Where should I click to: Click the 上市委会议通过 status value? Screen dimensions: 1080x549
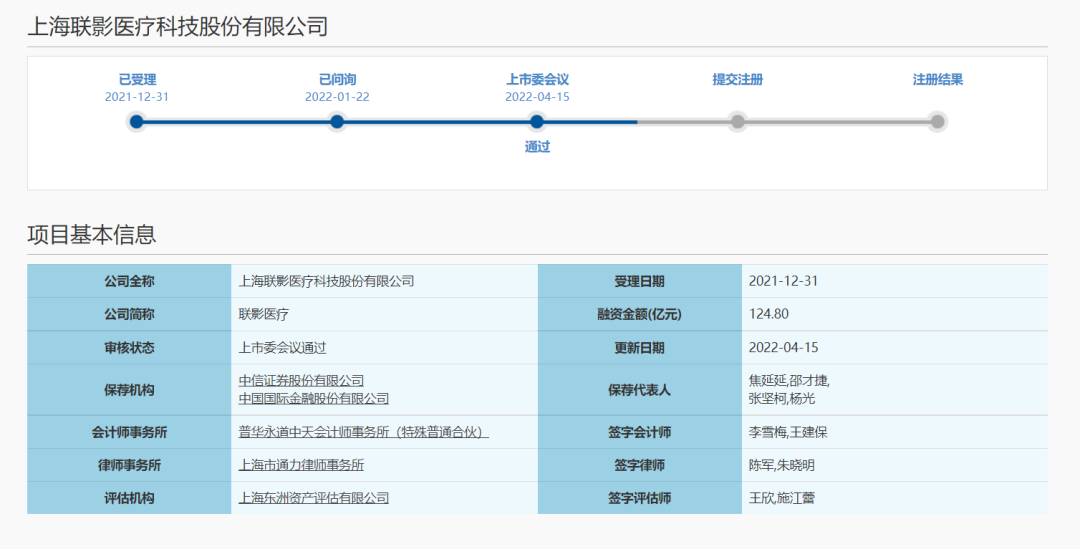[x=282, y=347]
